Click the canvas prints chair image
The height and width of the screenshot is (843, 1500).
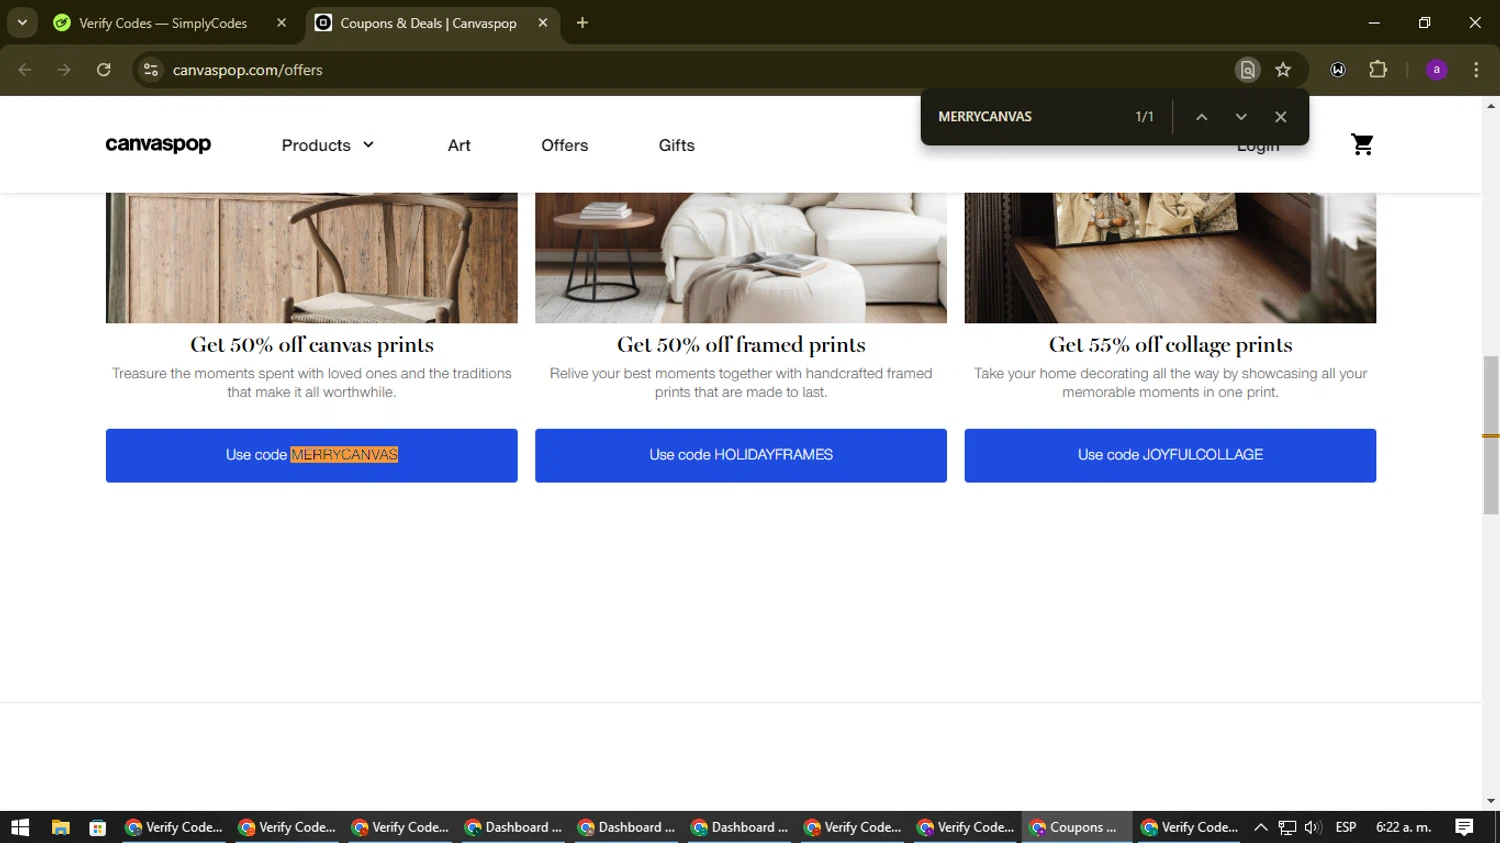click(312, 258)
